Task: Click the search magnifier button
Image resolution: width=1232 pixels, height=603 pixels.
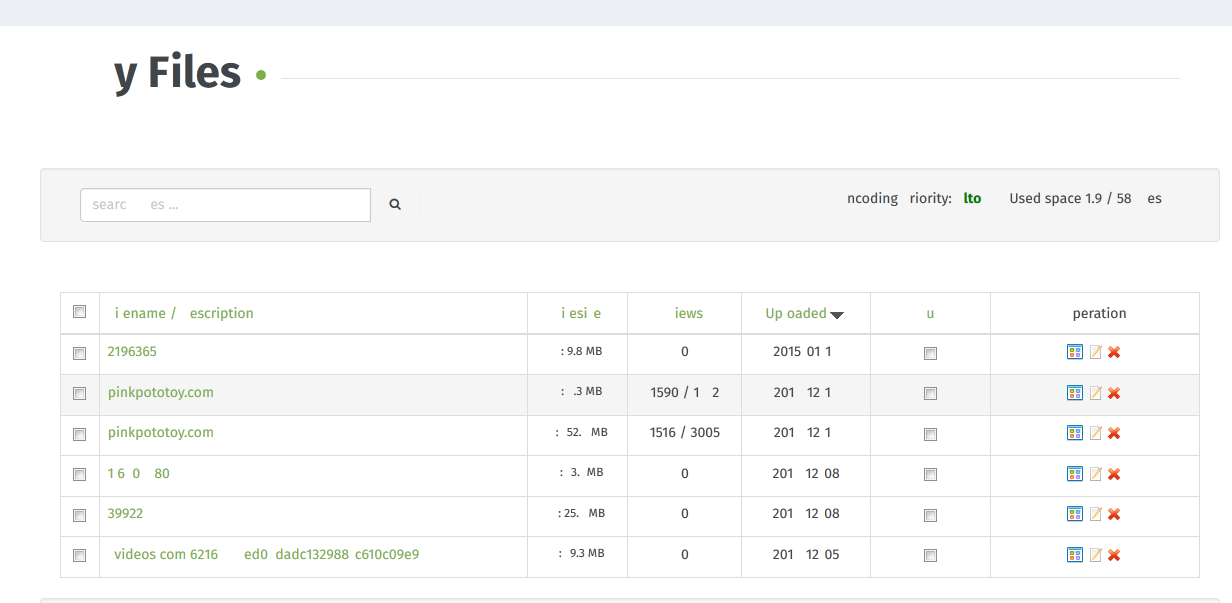Action: pos(395,205)
